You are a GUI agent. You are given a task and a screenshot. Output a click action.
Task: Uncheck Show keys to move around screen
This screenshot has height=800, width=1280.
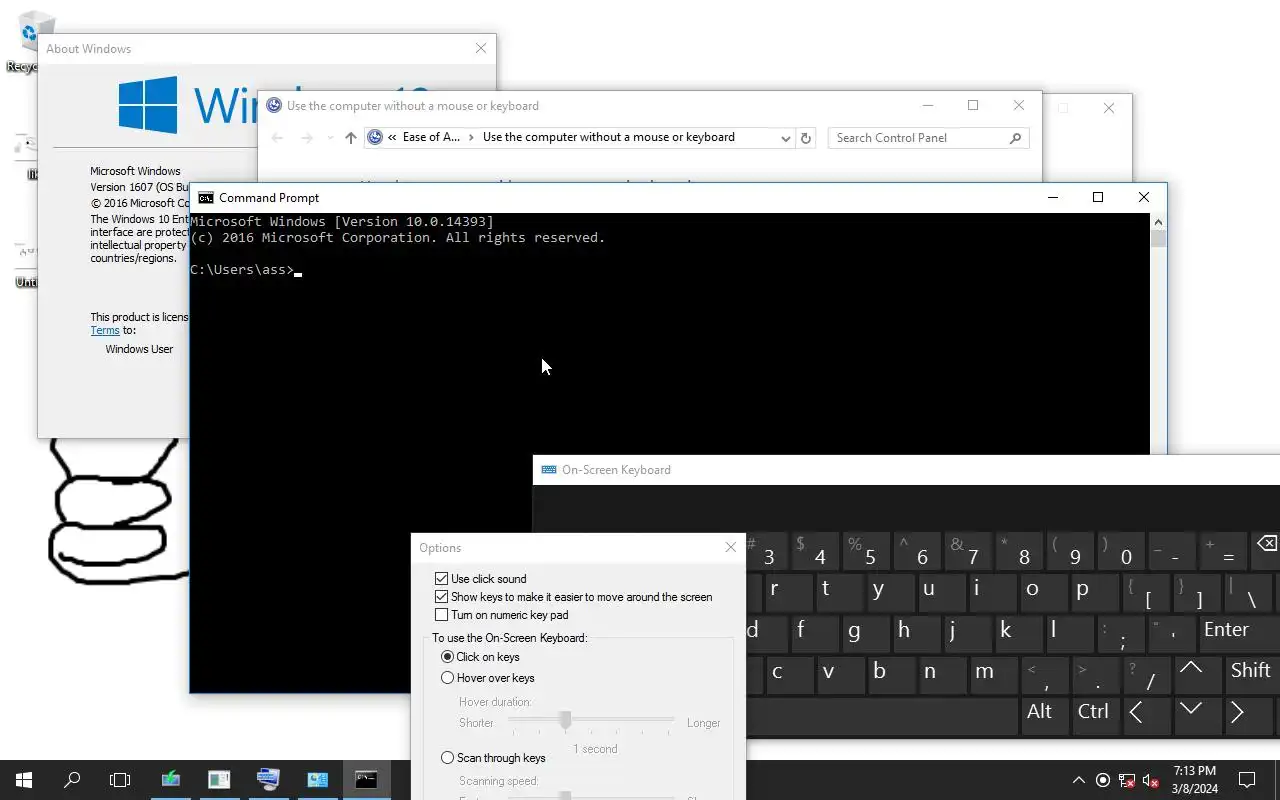[x=441, y=597]
